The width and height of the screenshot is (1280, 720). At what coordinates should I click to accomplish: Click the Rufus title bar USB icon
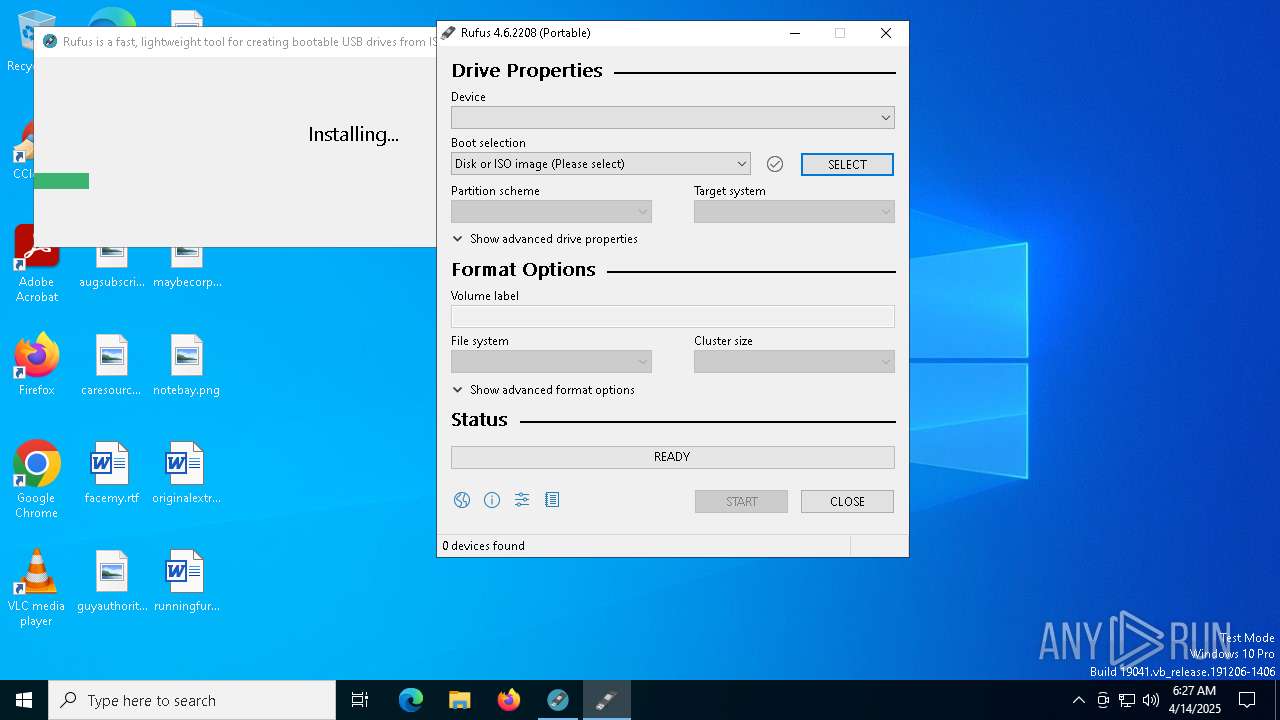tap(449, 33)
